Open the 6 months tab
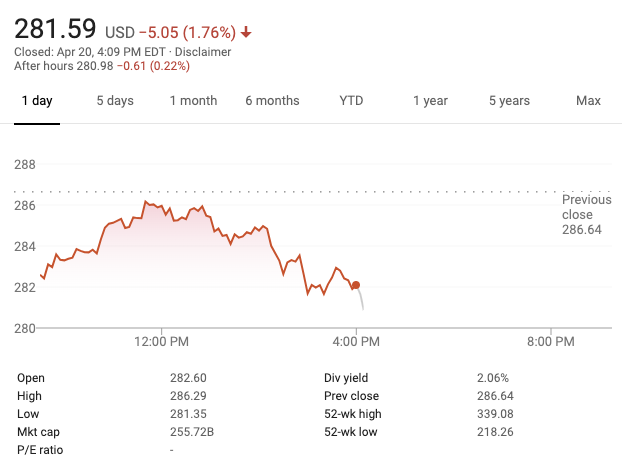Image resolution: width=622 pixels, height=469 pixels. 272,101
